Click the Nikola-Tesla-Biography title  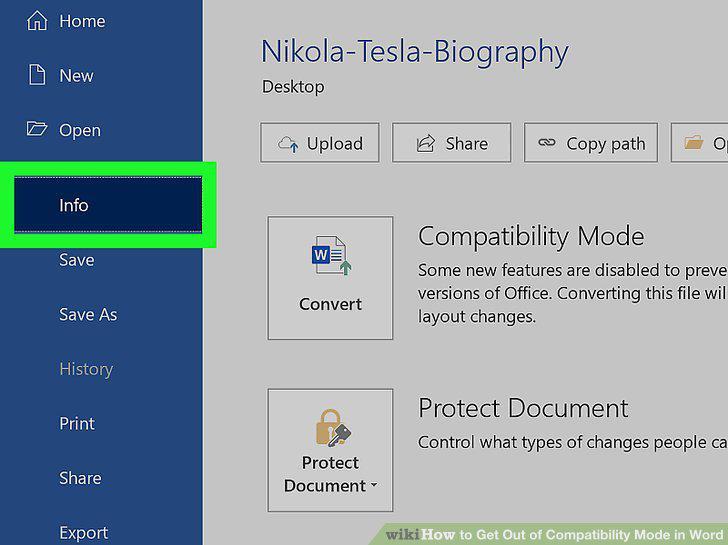(x=415, y=52)
